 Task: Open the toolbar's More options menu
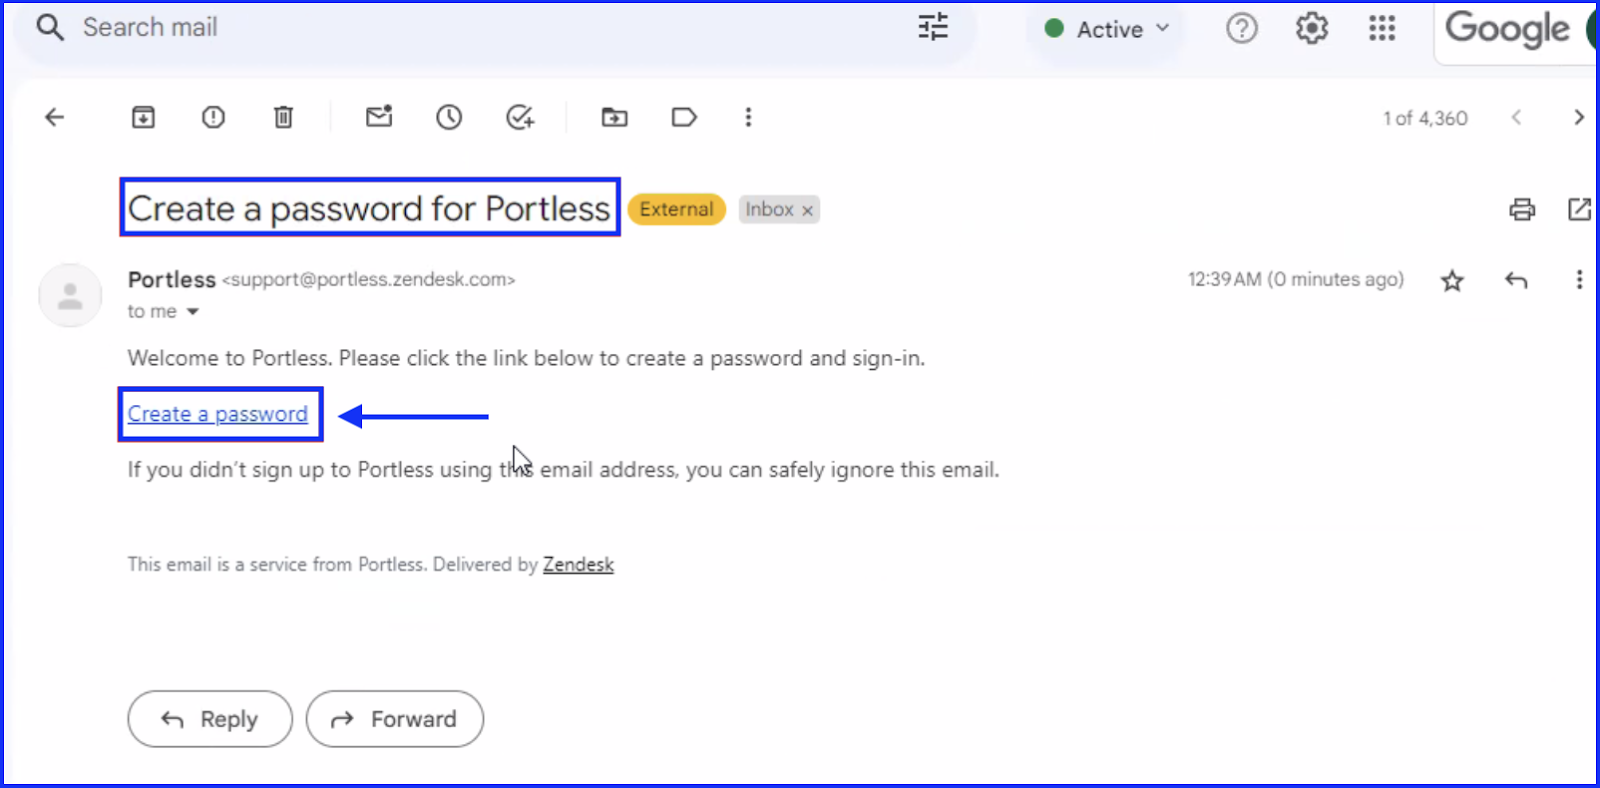point(748,117)
